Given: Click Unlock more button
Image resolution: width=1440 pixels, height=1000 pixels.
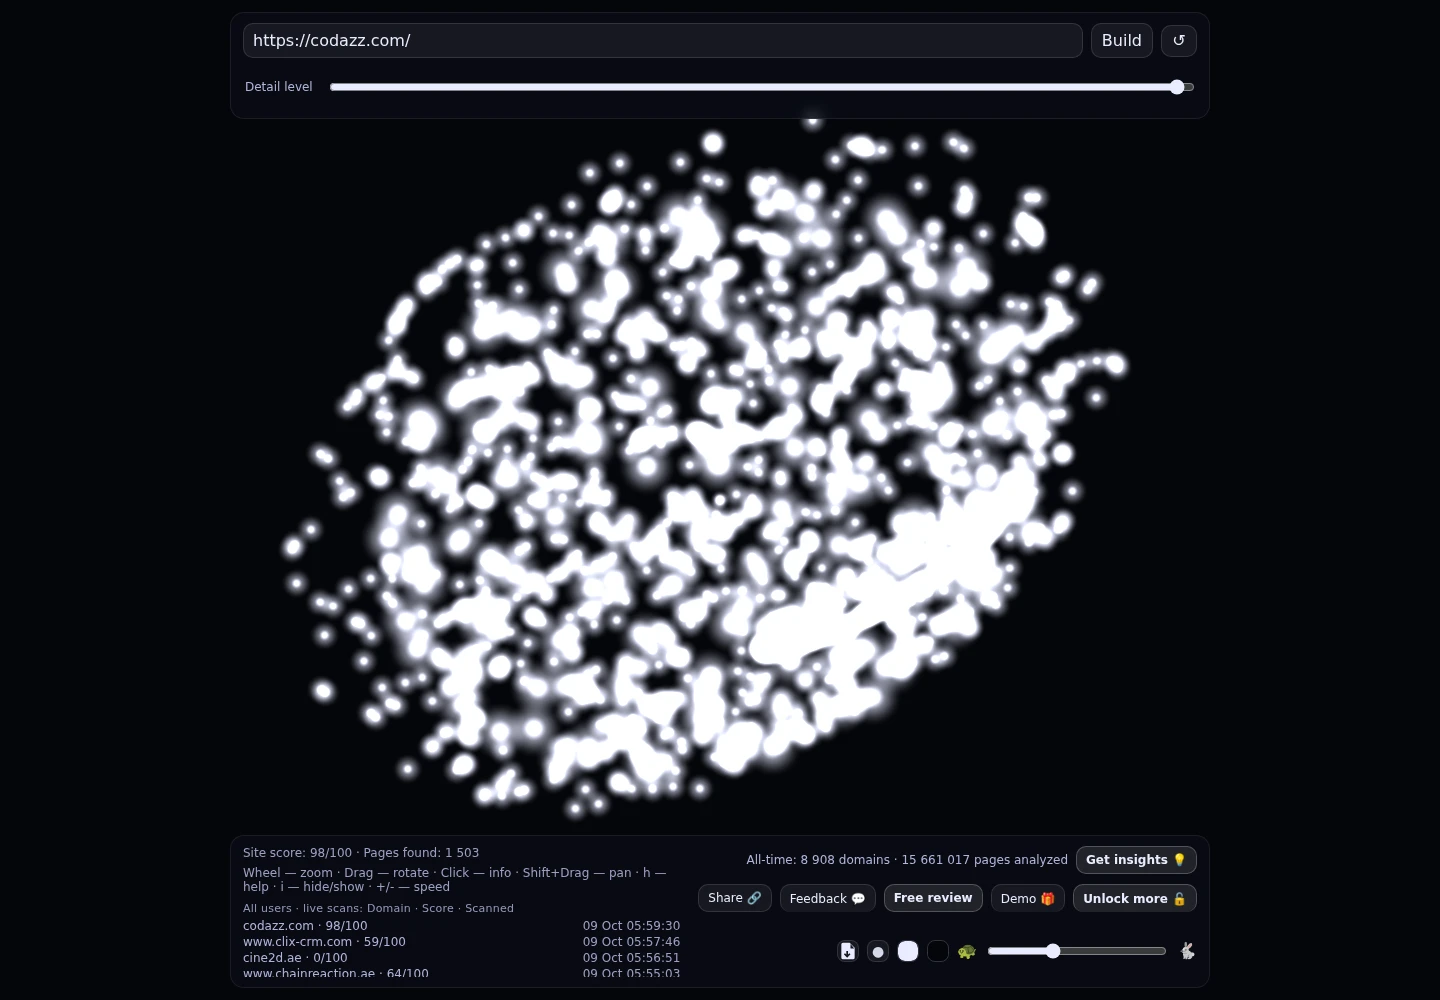Looking at the screenshot, I should click(x=1134, y=898).
